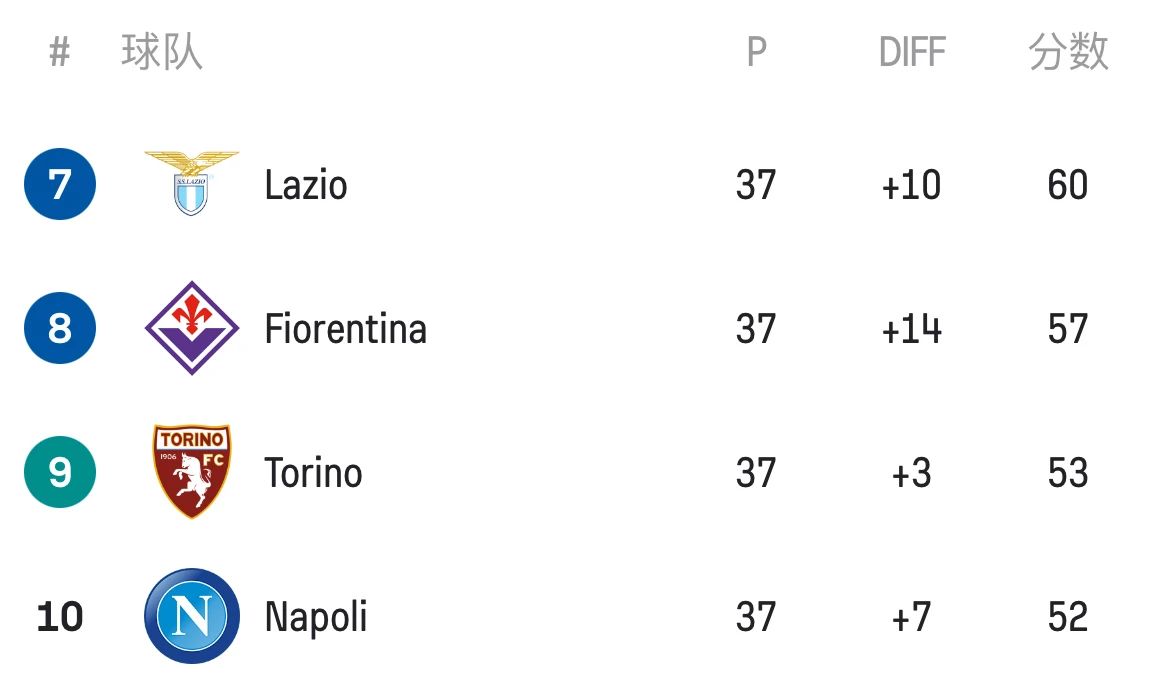Click Lazio's 60 points value
This screenshot has width=1170, height=687.
[x=1068, y=185]
